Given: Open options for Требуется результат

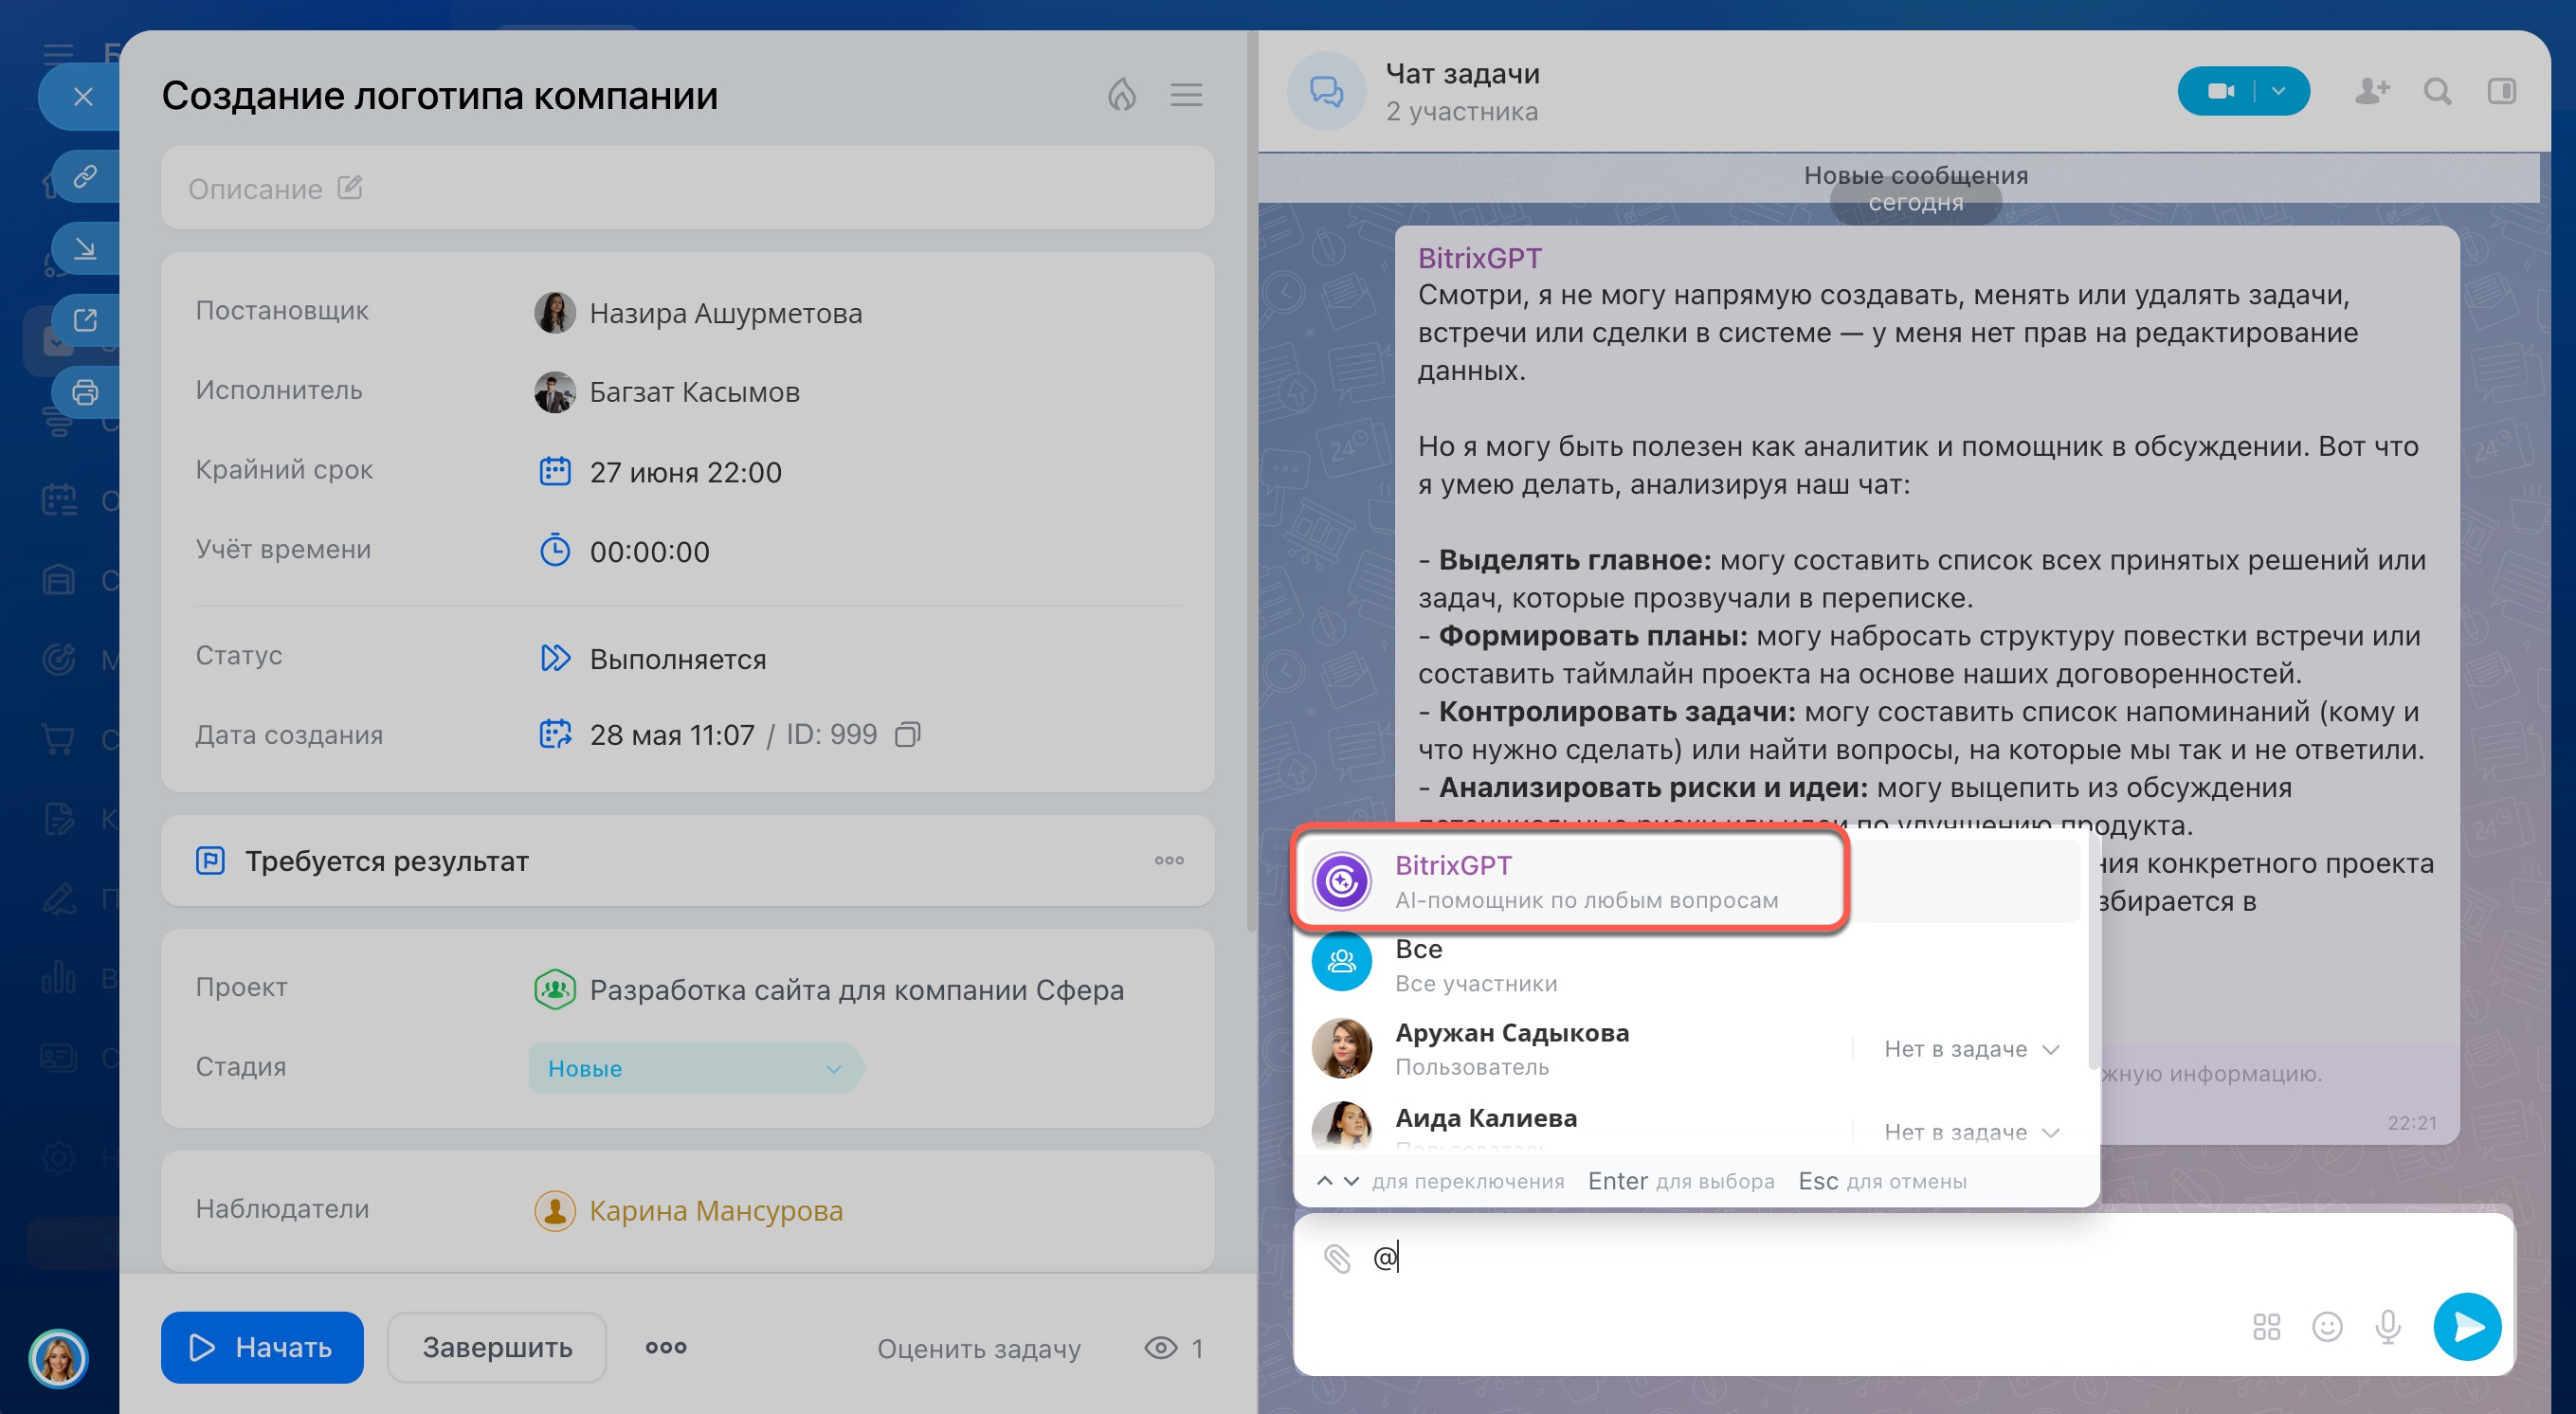Looking at the screenshot, I should pyautogui.click(x=1169, y=860).
